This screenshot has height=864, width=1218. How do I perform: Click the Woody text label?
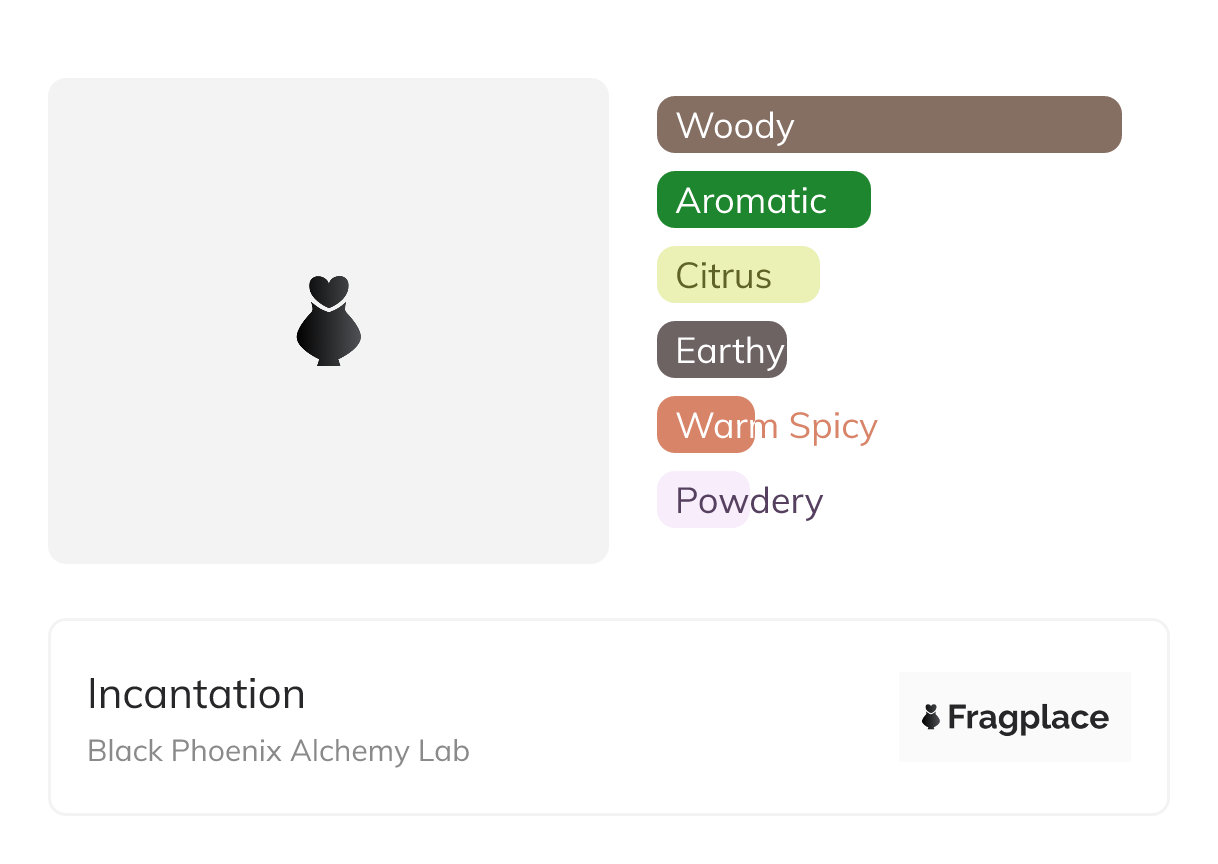tap(735, 126)
